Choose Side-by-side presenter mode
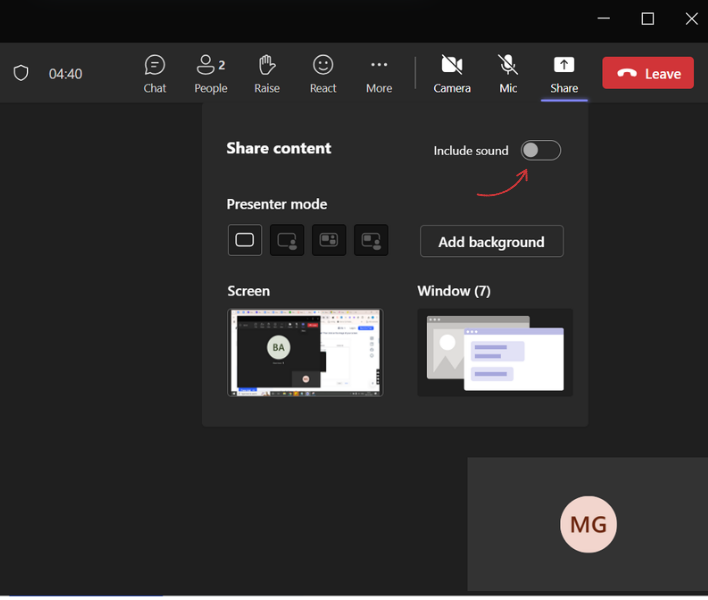Image resolution: width=708 pixels, height=600 pixels. (329, 240)
